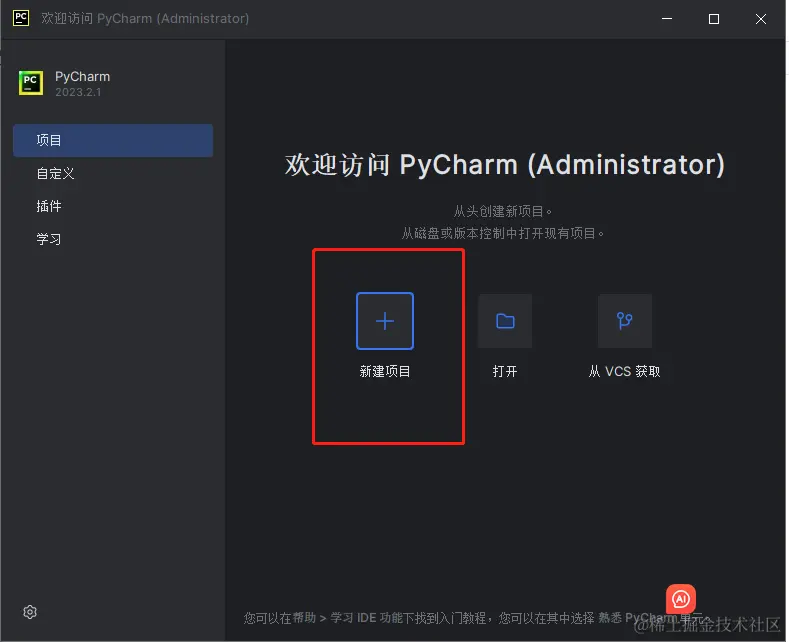This screenshot has height=642, width=789.
Task: Click the 打开 label
Action: pos(505,371)
